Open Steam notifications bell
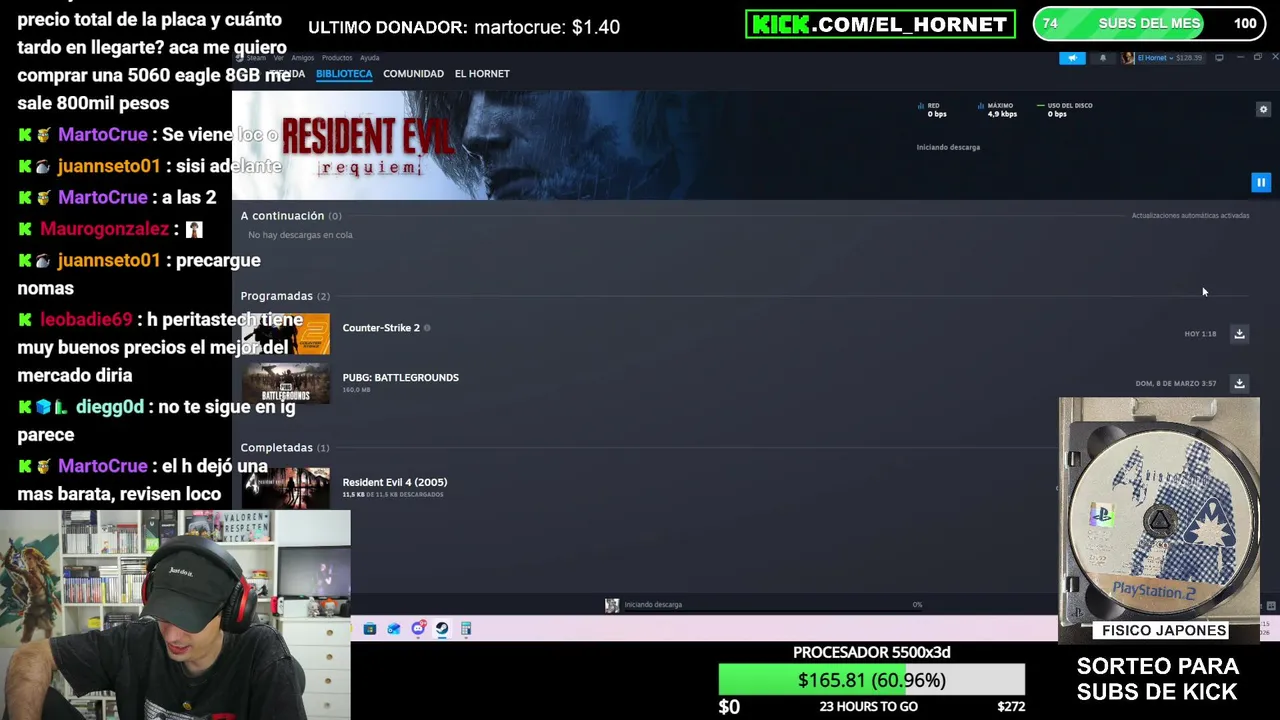This screenshot has width=1280, height=720. (1103, 58)
